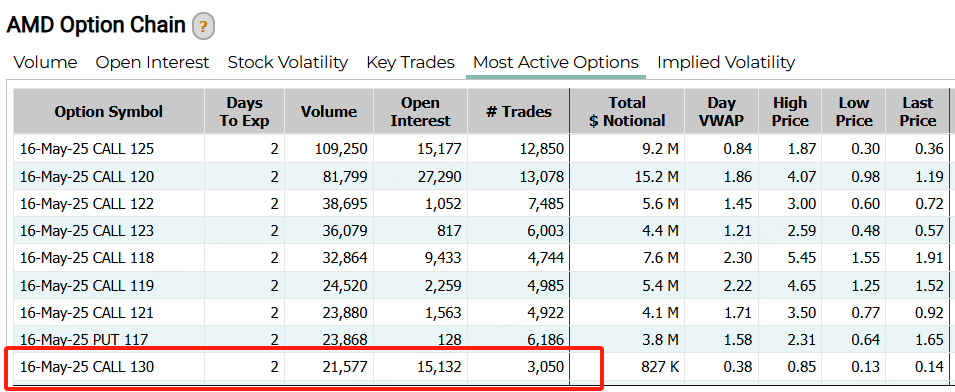Open the Open Interest tab
This screenshot has height=392, width=955.
152,62
